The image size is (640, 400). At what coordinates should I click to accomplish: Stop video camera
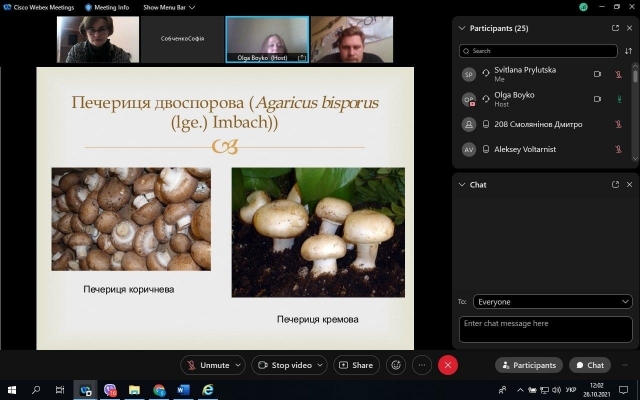[285, 365]
